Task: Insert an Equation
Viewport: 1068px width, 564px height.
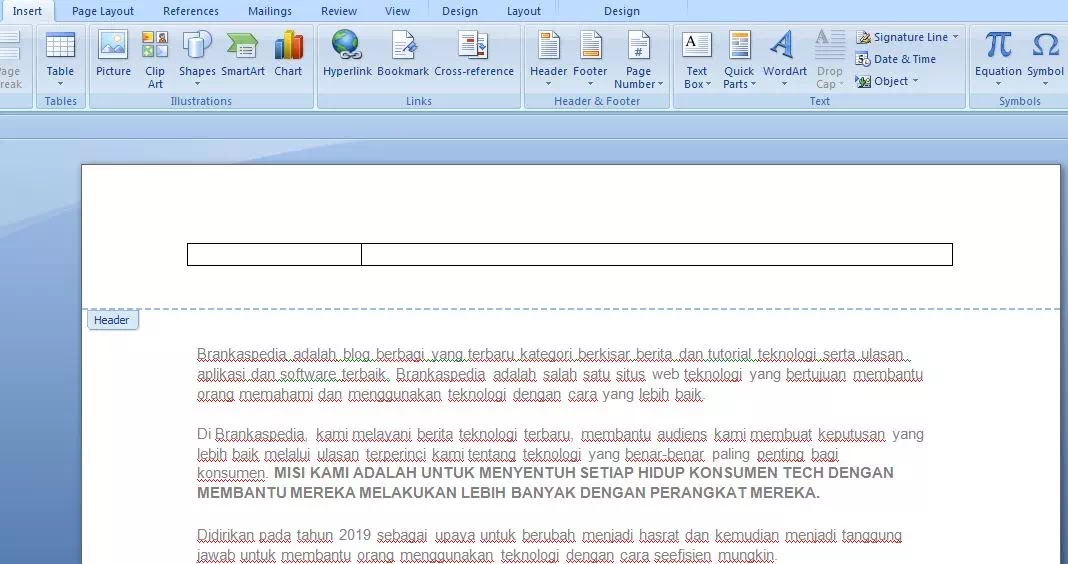Action: [998, 59]
